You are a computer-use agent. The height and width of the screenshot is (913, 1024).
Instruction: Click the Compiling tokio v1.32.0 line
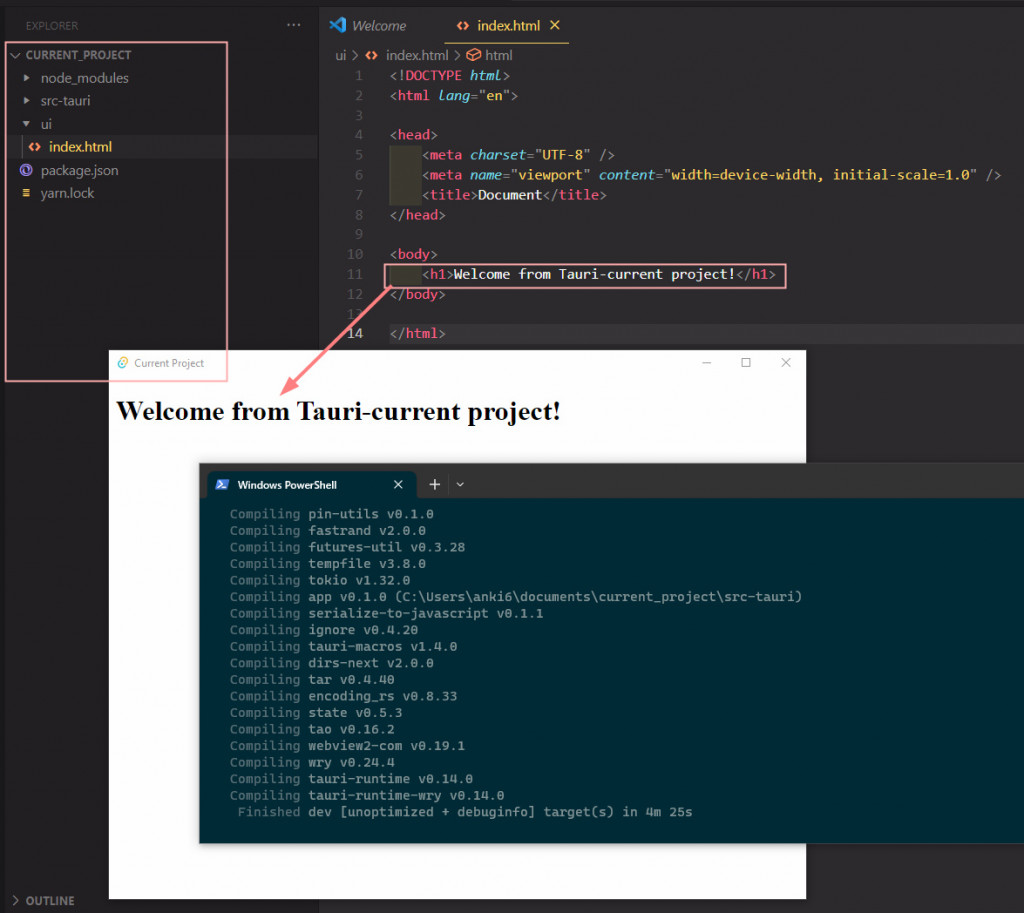pyautogui.click(x=320, y=580)
